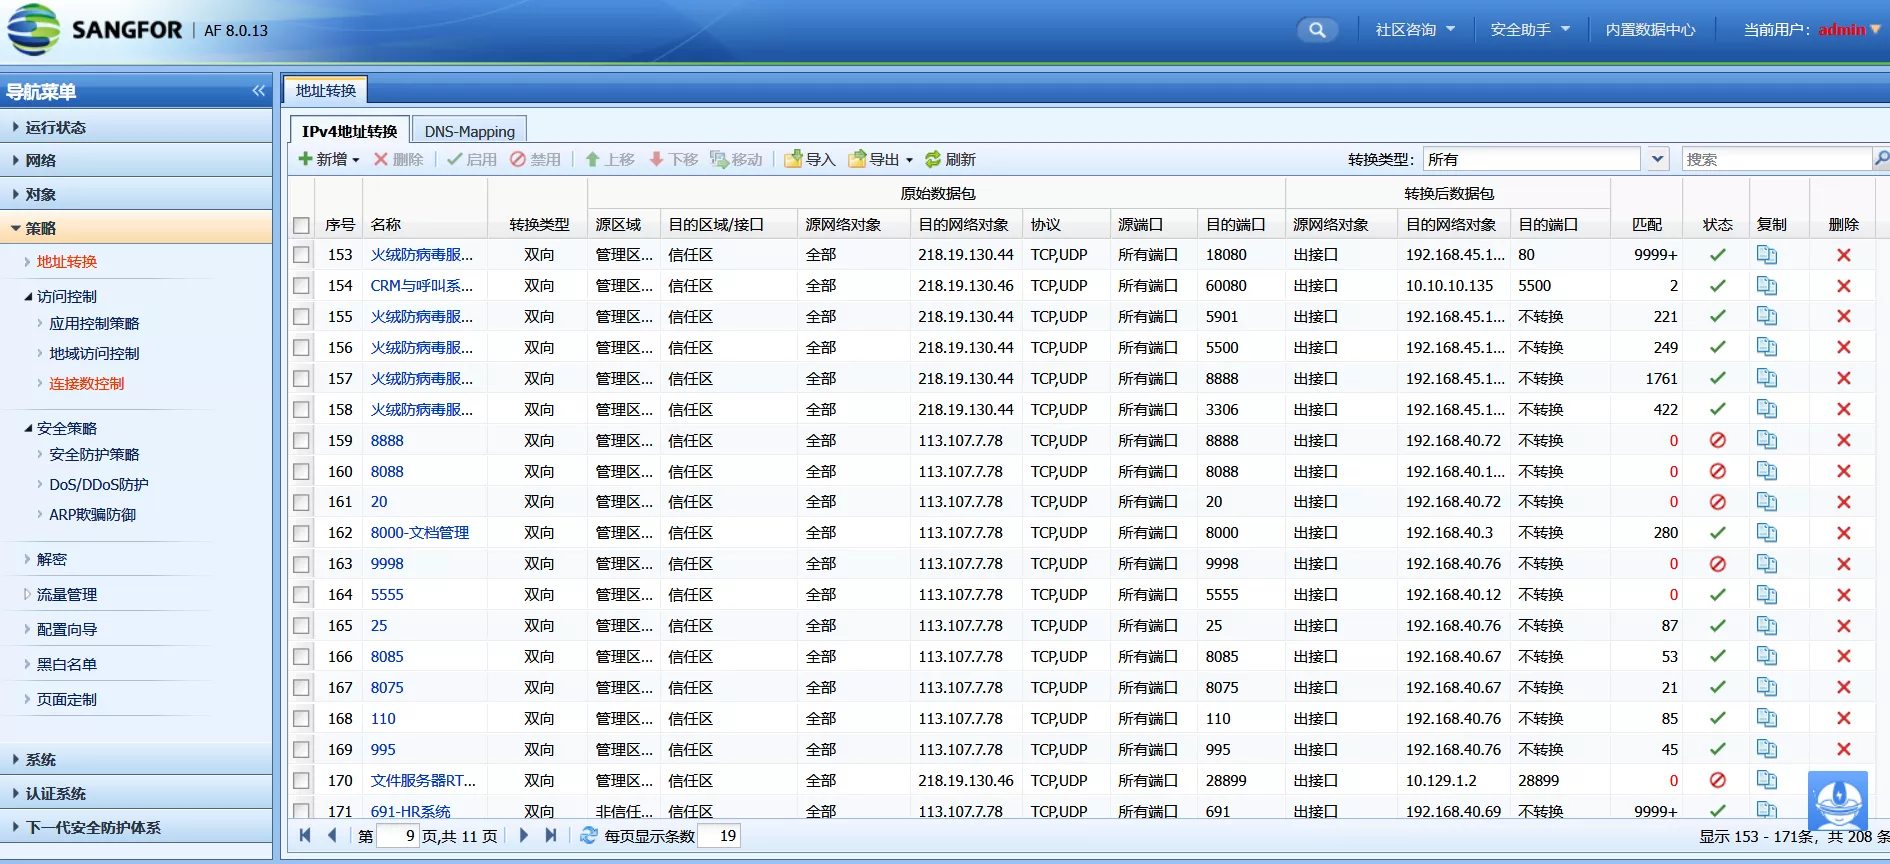
Task: Open the conversion type dropdown
Action: (x=1657, y=159)
